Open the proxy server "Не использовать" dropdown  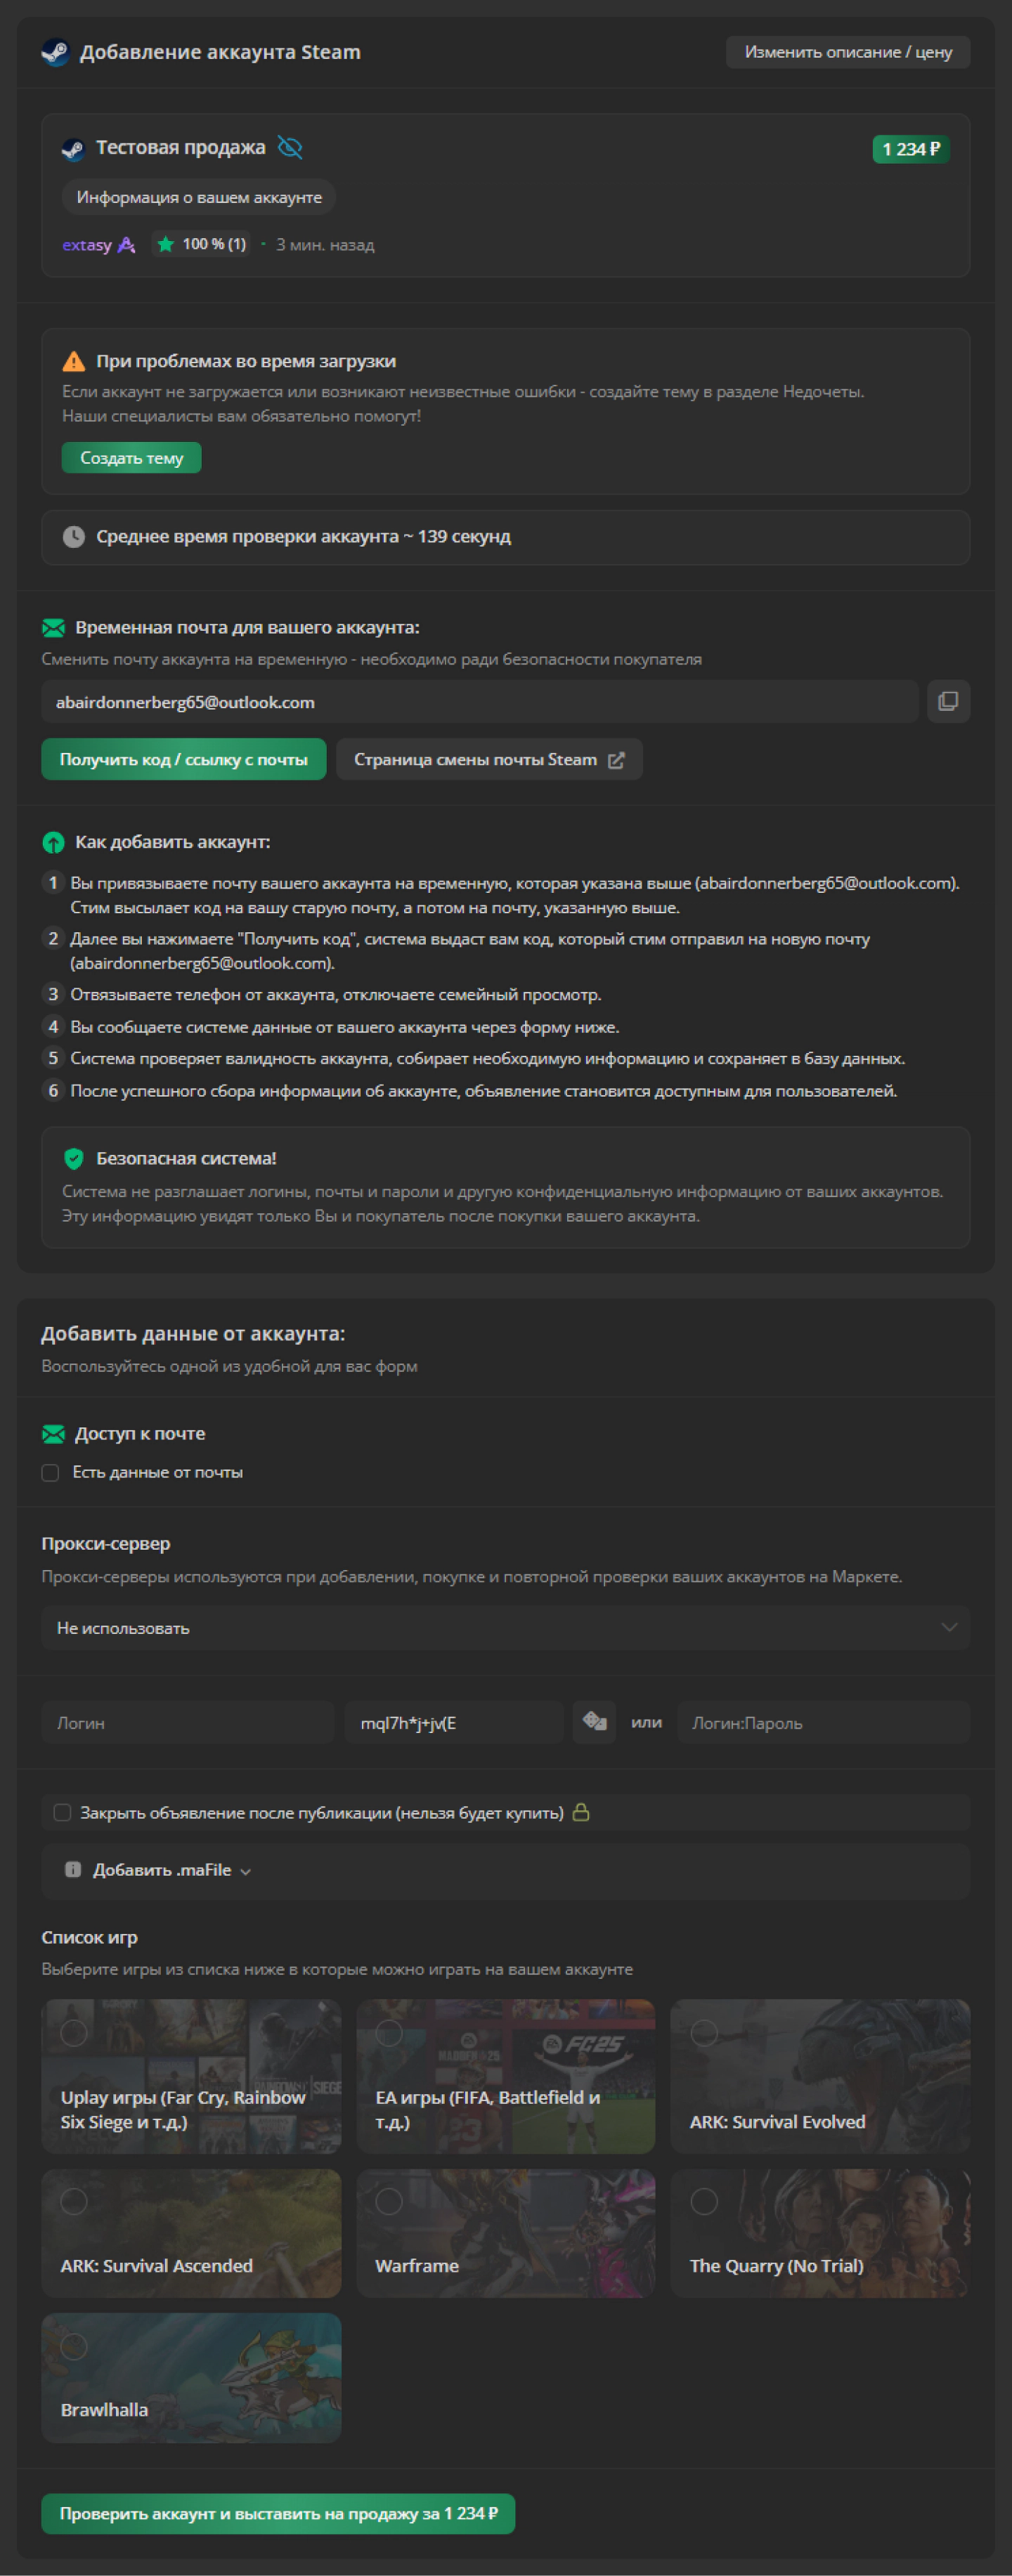coord(505,1627)
